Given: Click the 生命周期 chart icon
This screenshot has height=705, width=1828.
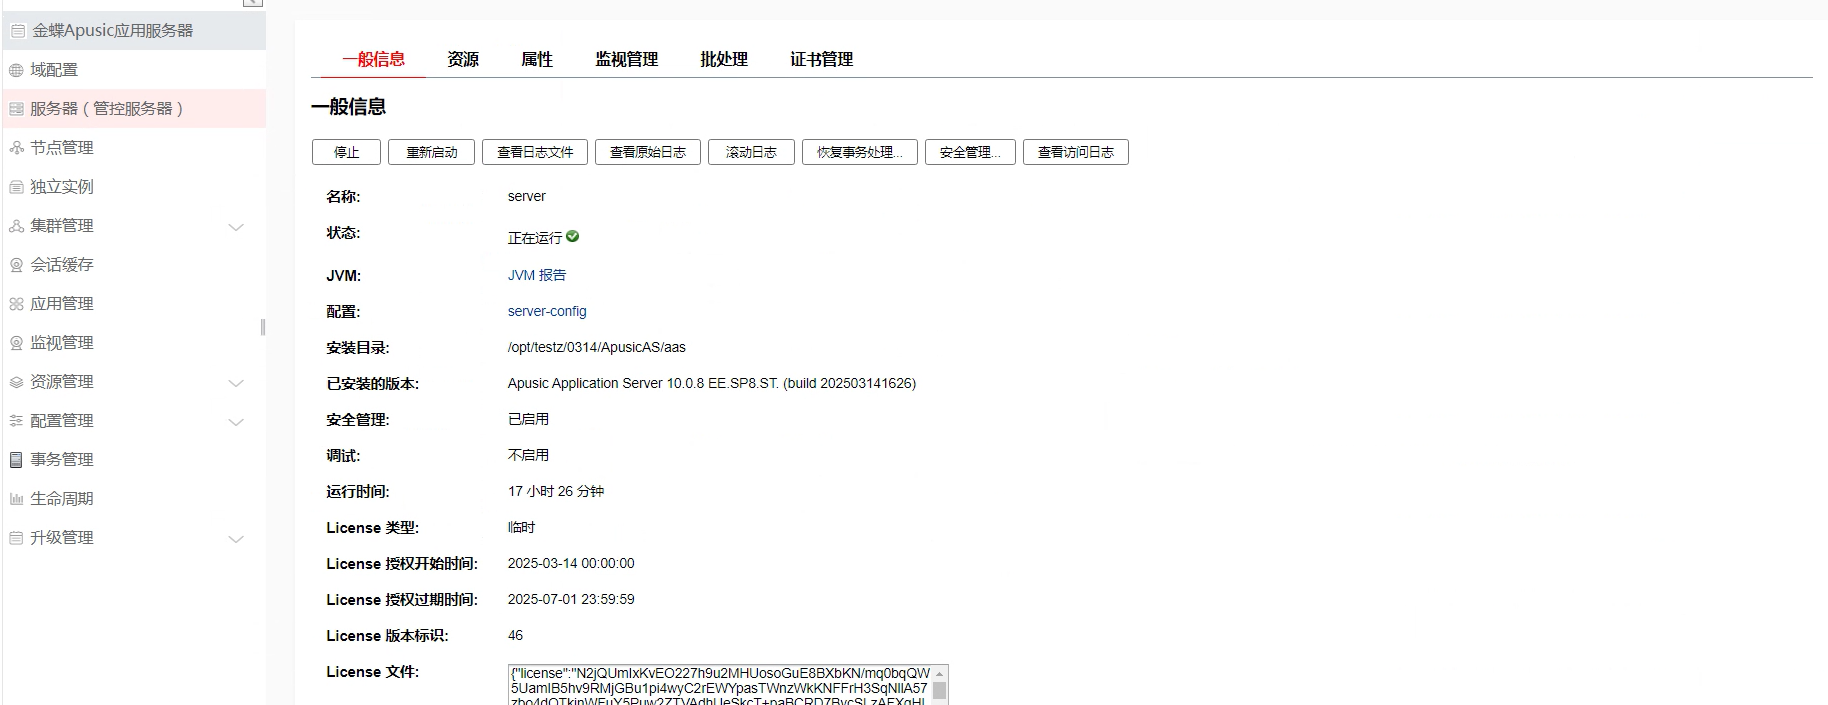Looking at the screenshot, I should point(16,499).
